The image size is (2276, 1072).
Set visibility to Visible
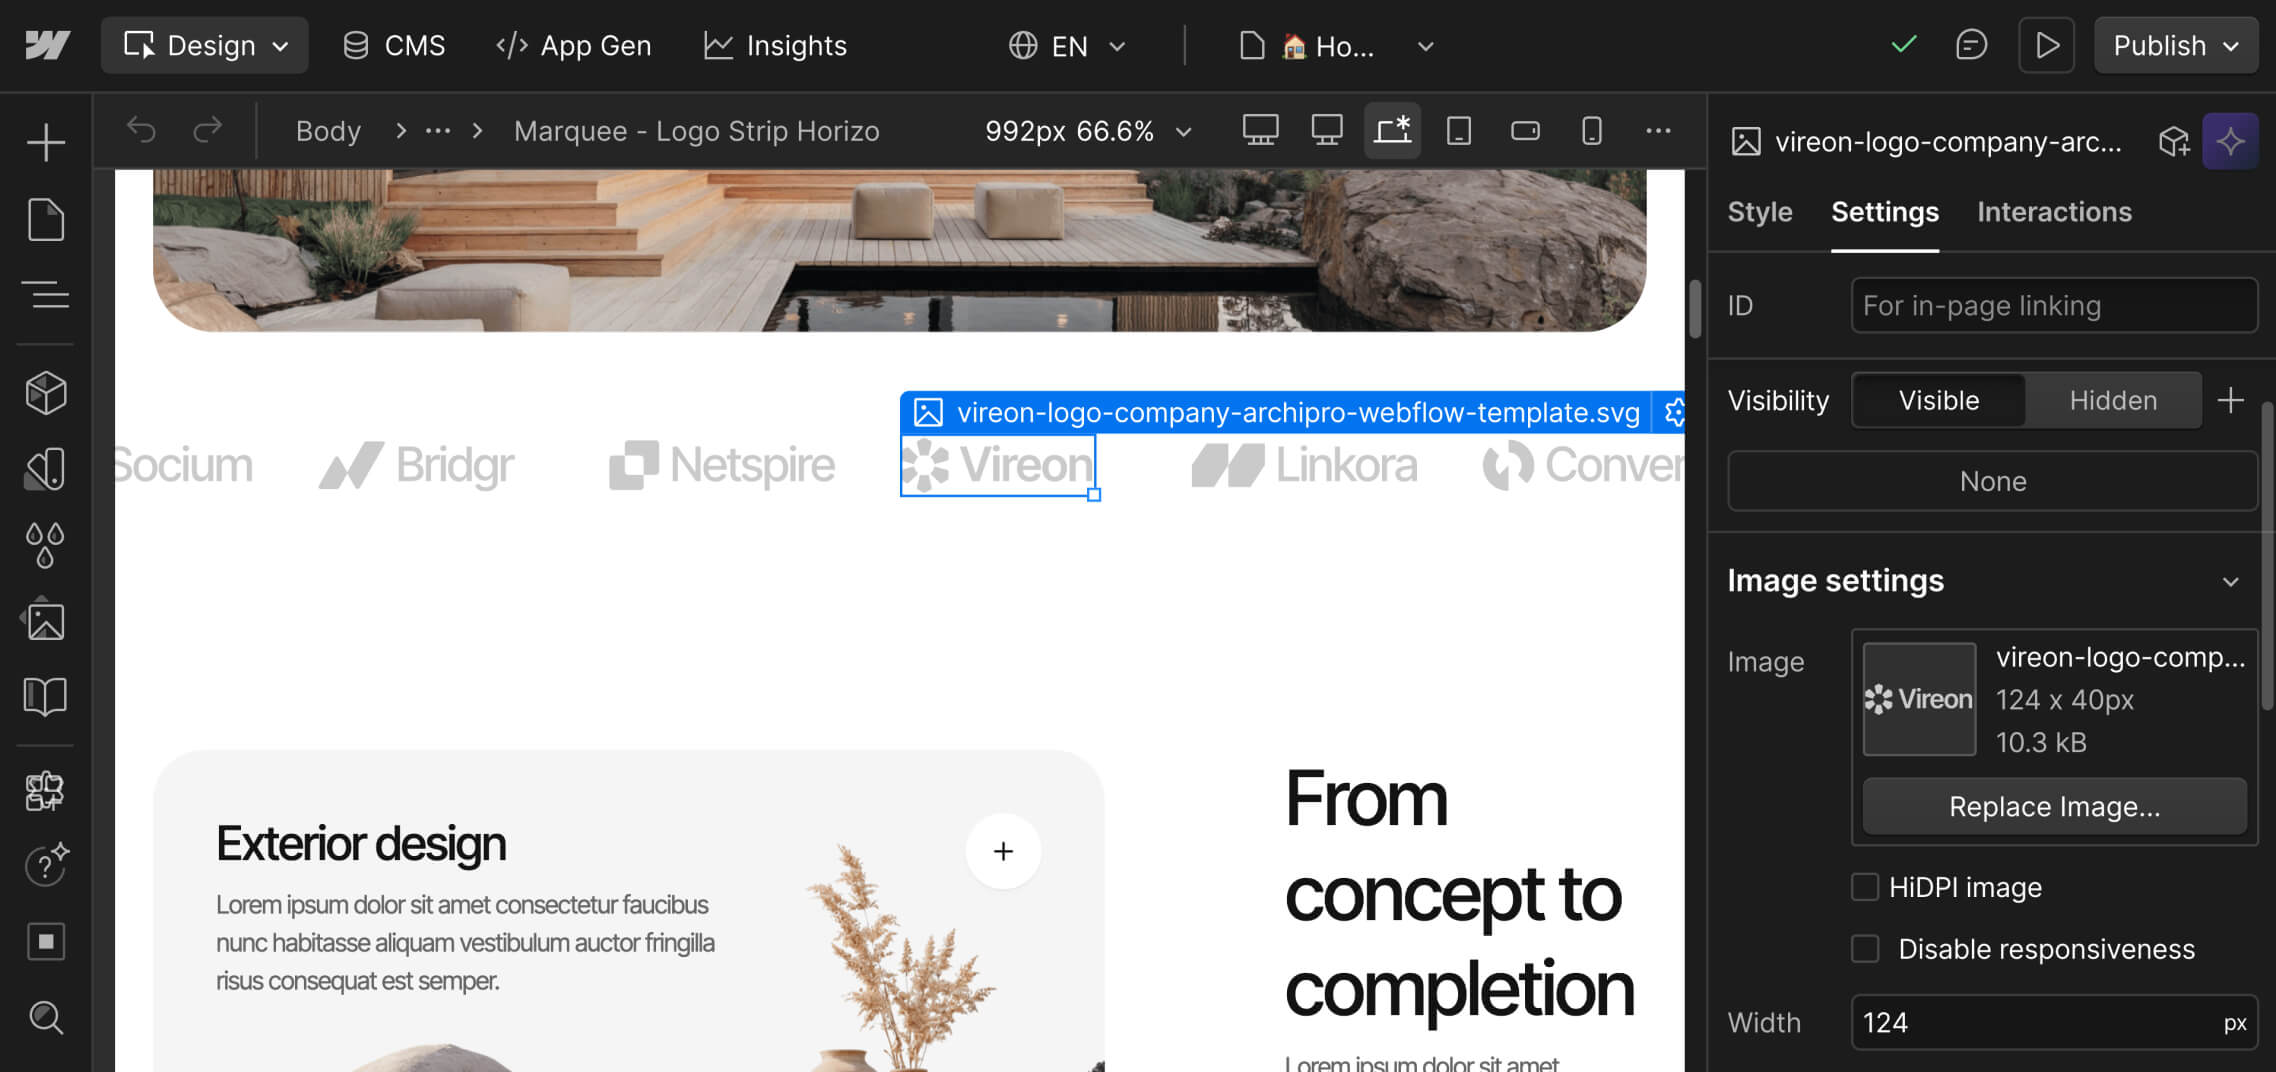click(1939, 400)
